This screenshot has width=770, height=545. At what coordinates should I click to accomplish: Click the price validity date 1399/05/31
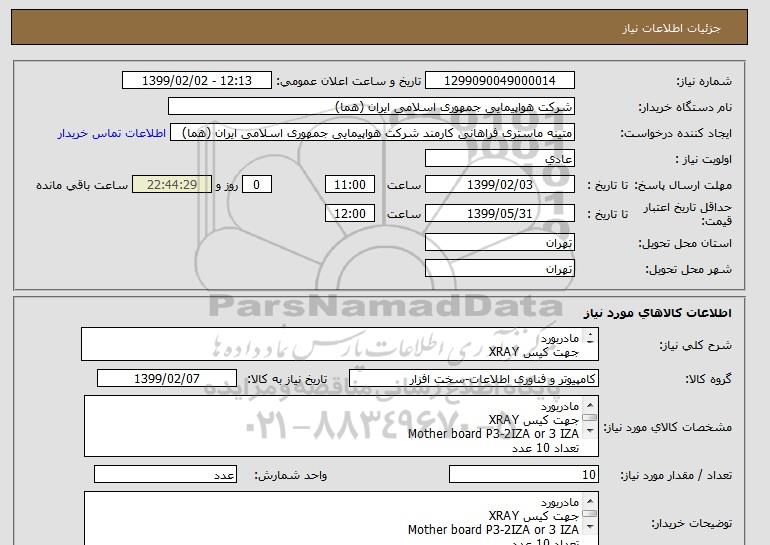[499, 214]
